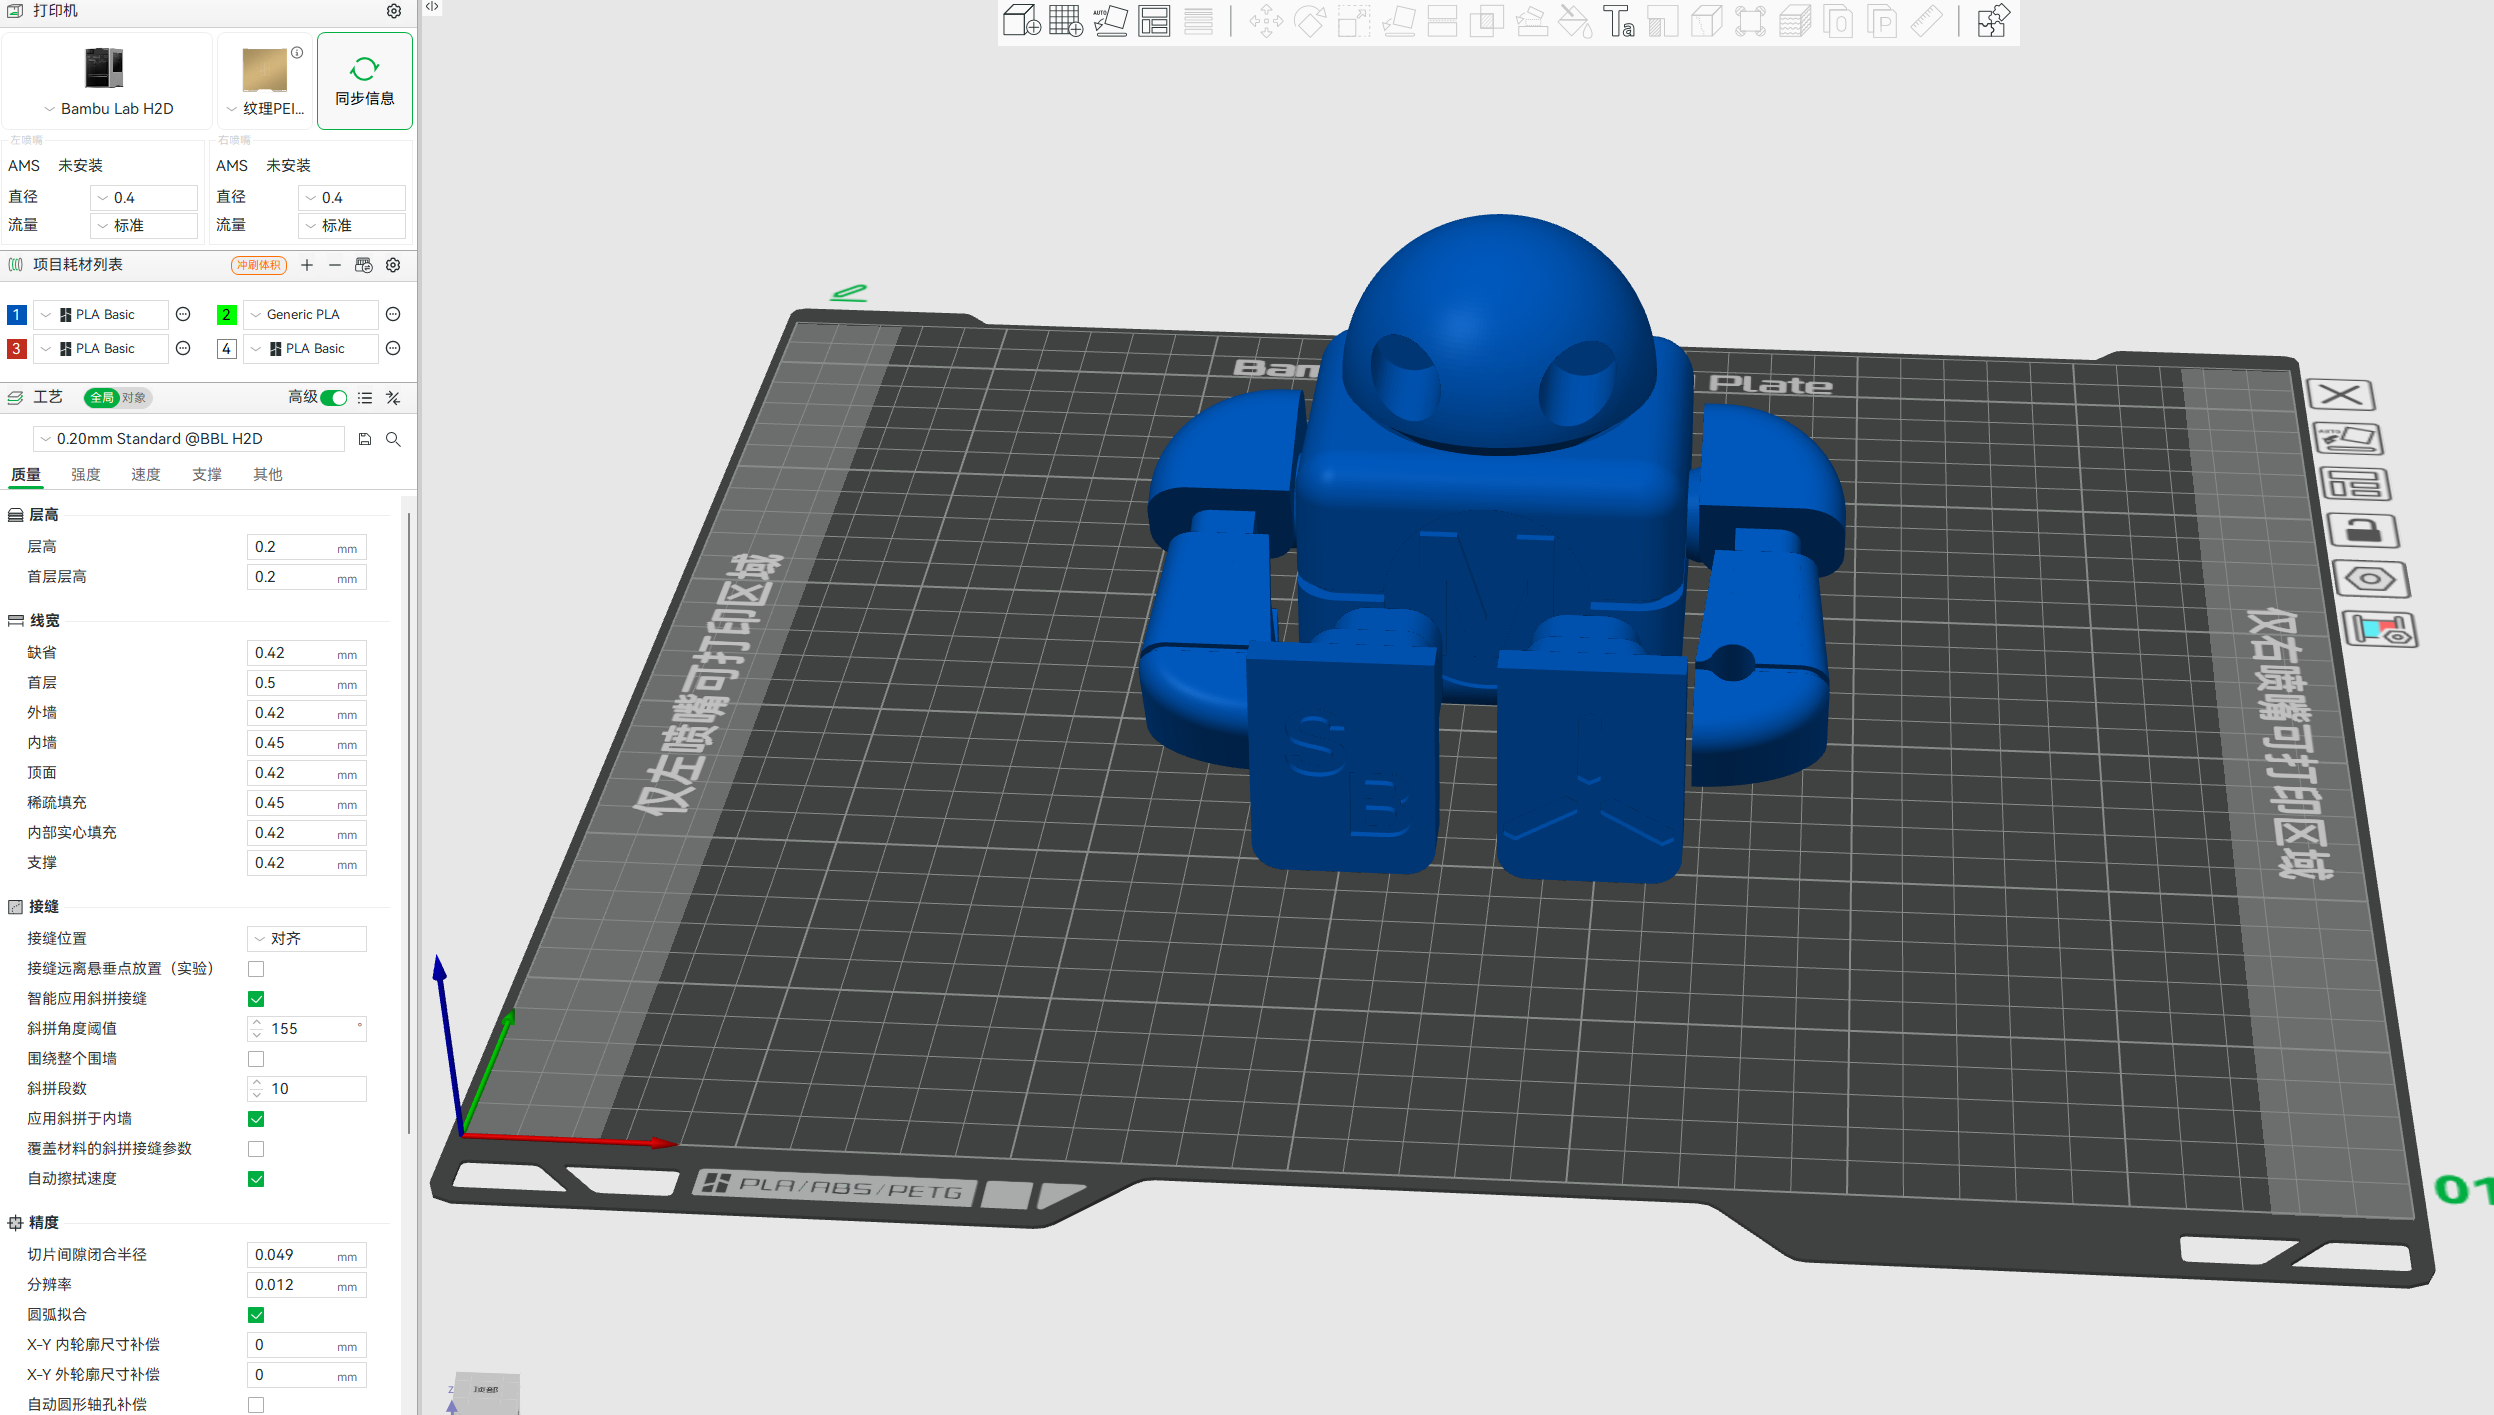
Task: Click the 冲刷体积 button
Action: (x=259, y=265)
